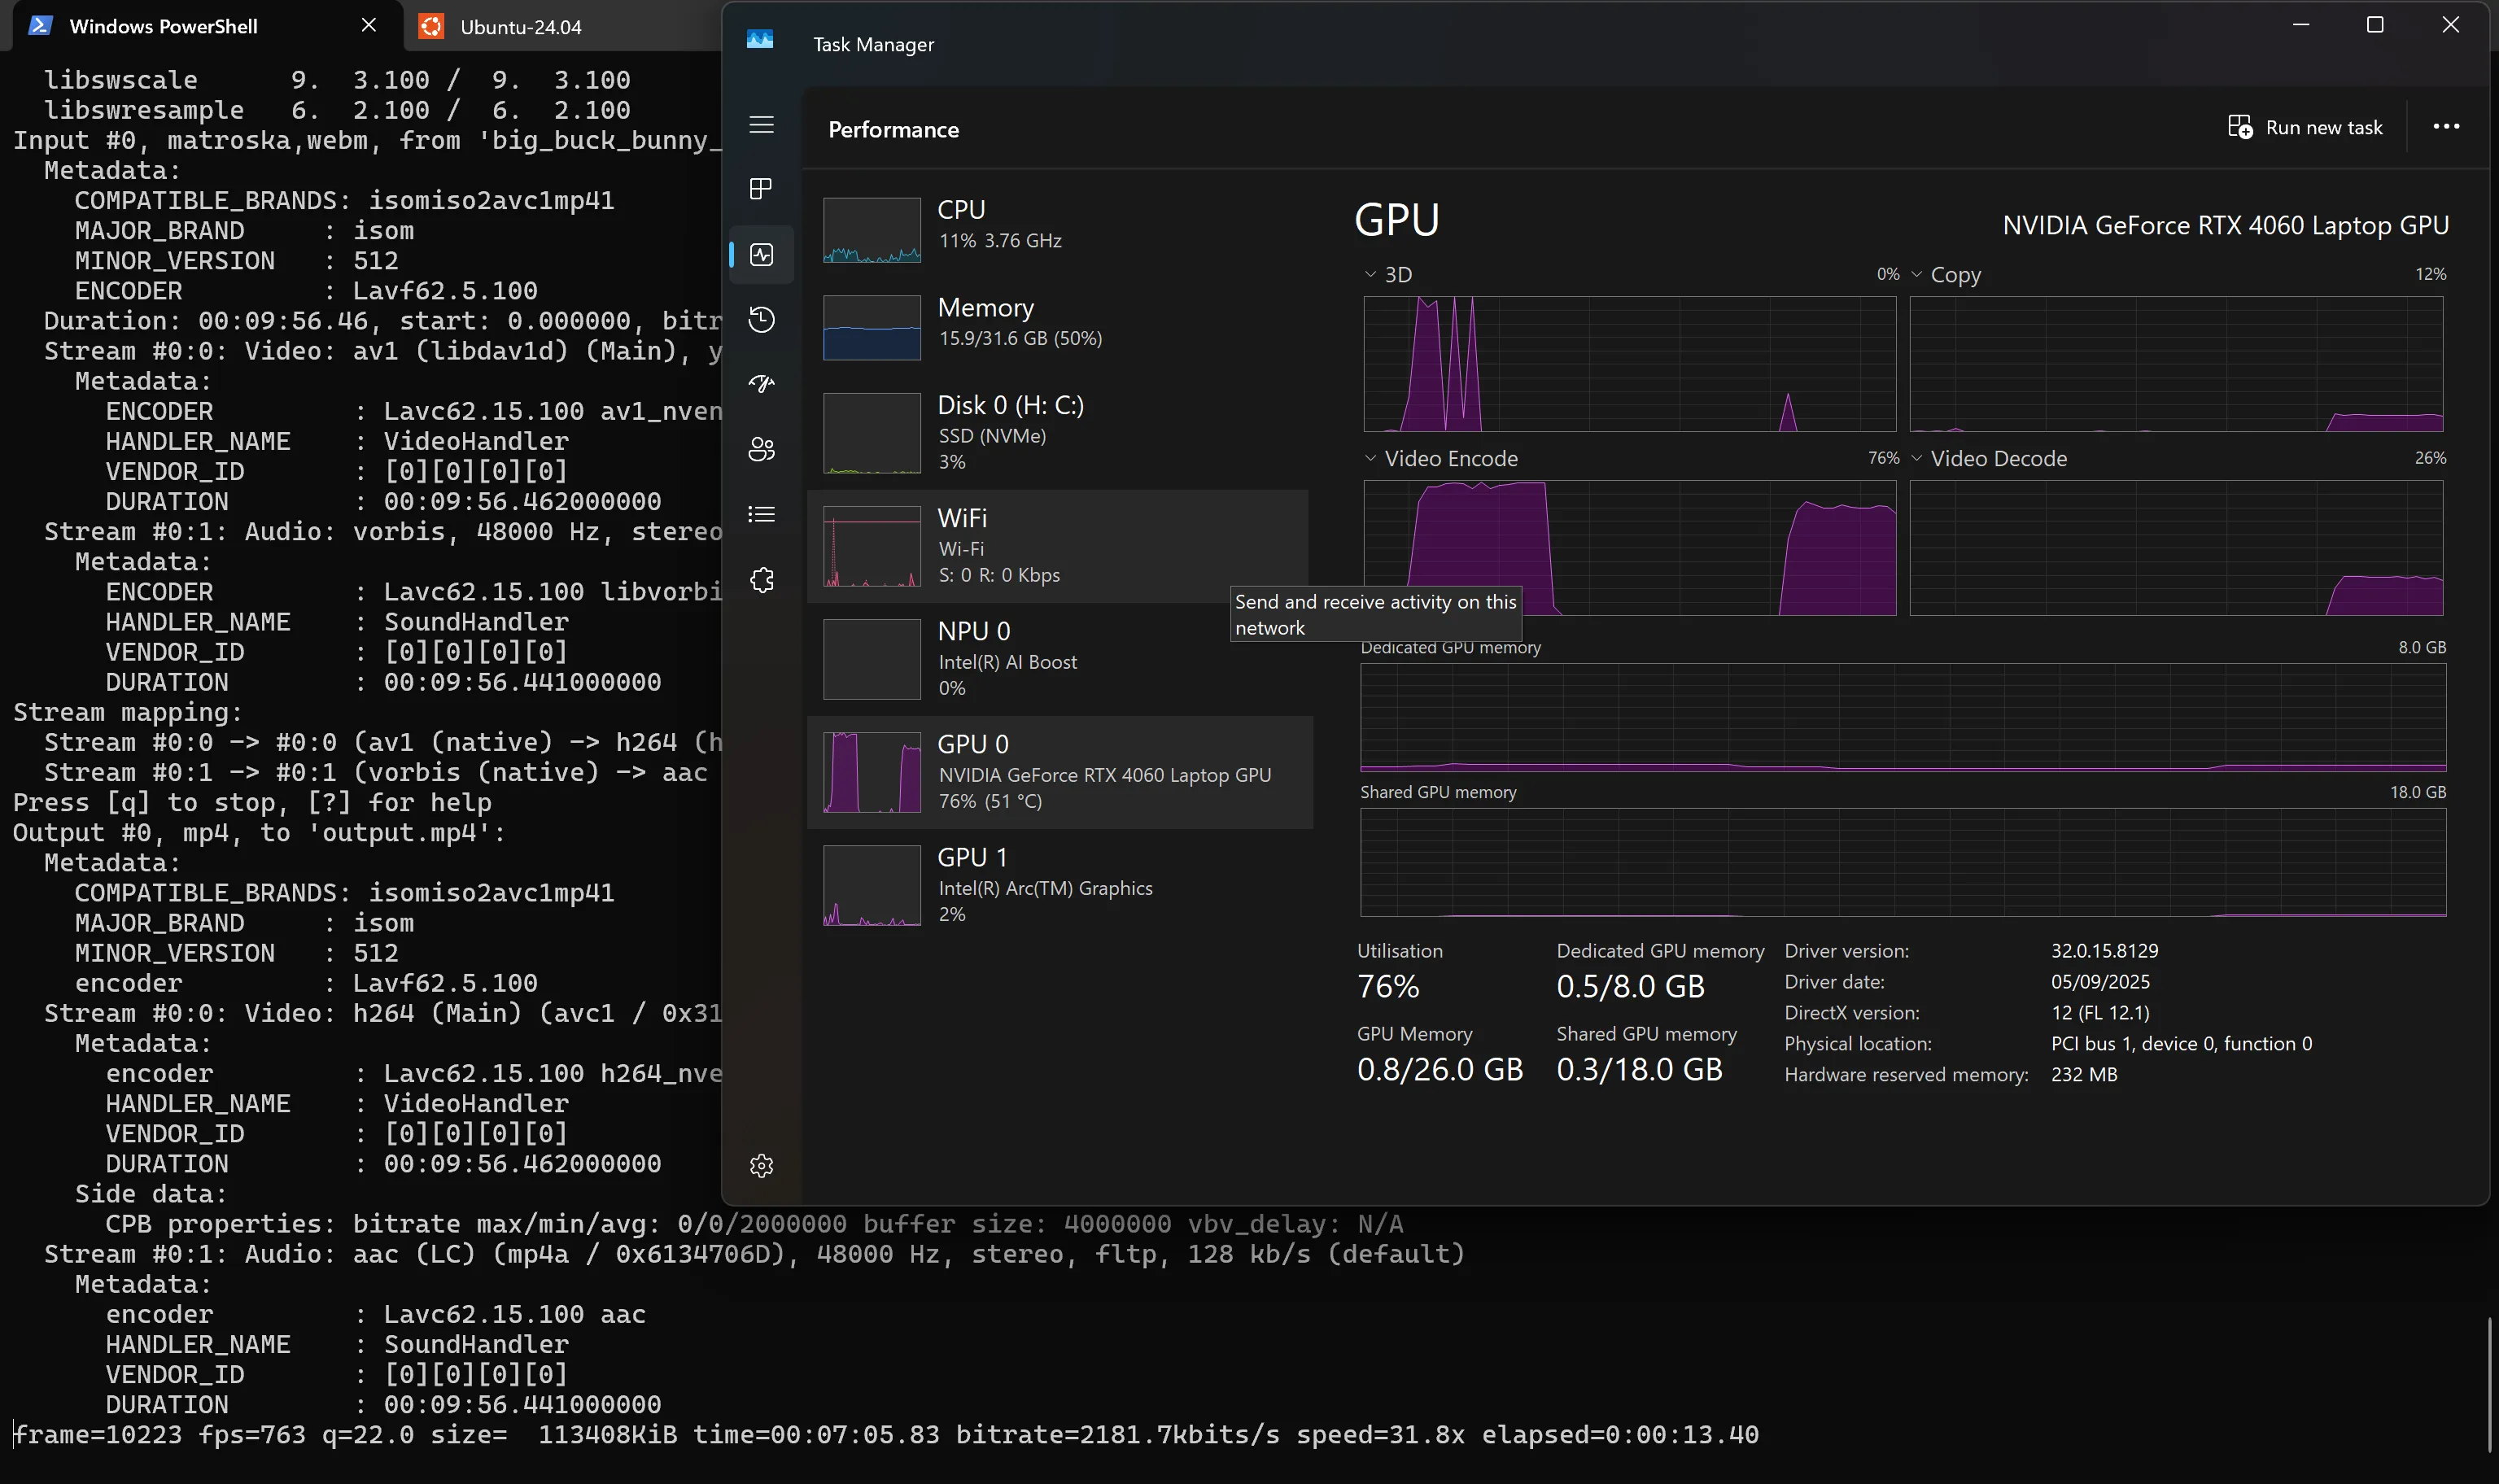Select the NPU 0 panel

[x=1060, y=658]
